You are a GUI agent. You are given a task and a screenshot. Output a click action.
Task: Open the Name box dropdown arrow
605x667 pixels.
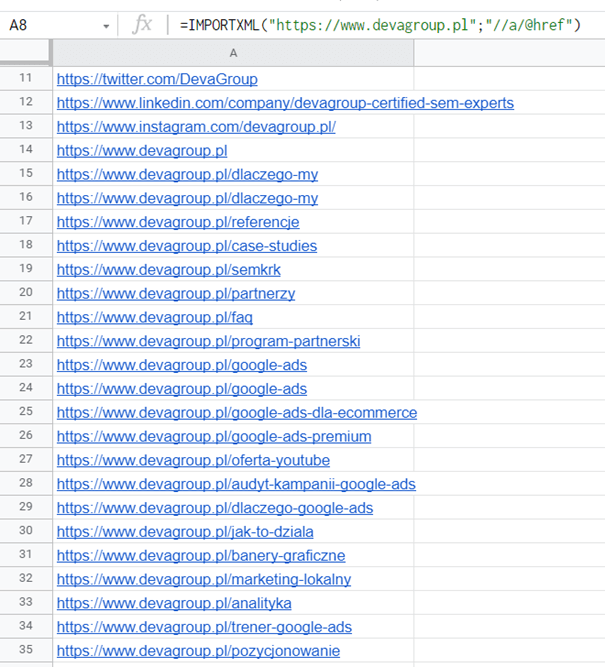(106, 25)
